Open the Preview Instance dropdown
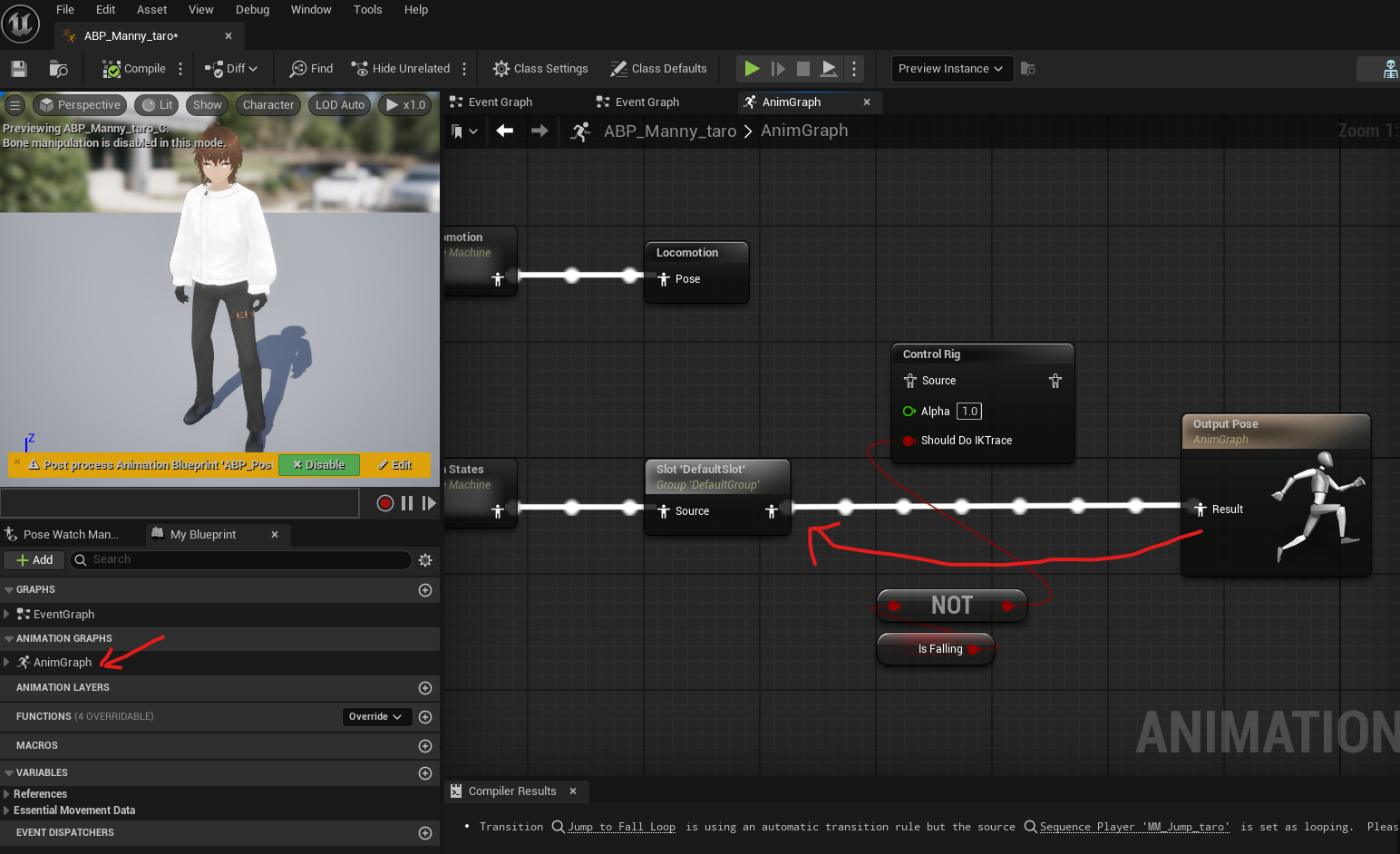The height and width of the screenshot is (854, 1400). point(952,69)
